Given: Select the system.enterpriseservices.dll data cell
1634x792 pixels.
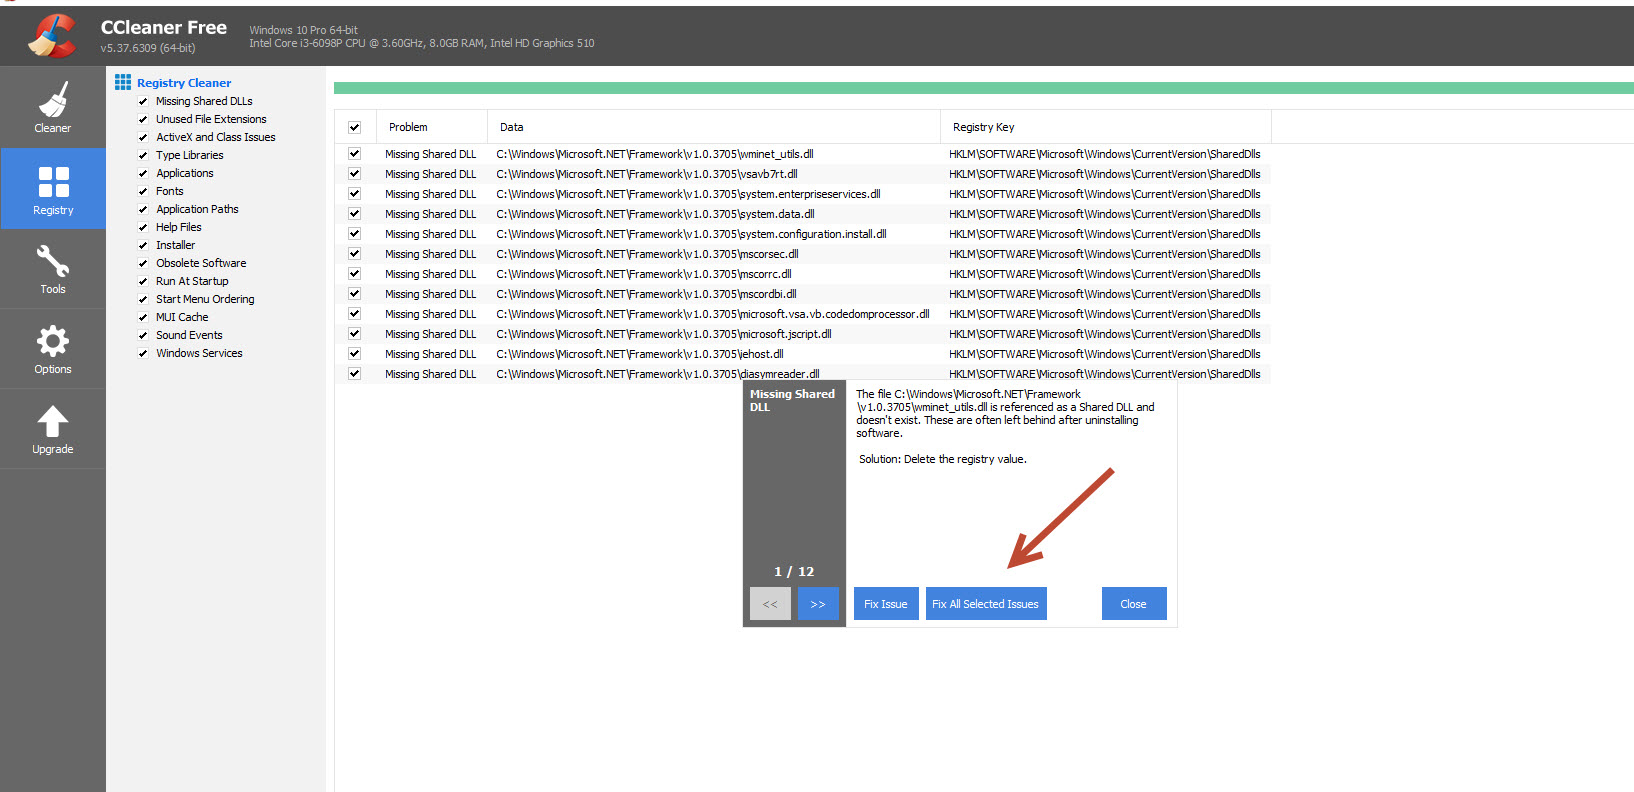Looking at the screenshot, I should [688, 194].
